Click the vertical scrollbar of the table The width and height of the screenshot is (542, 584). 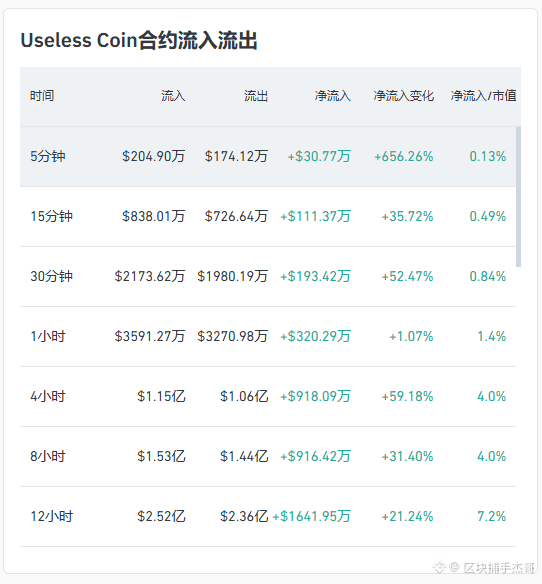coord(518,197)
